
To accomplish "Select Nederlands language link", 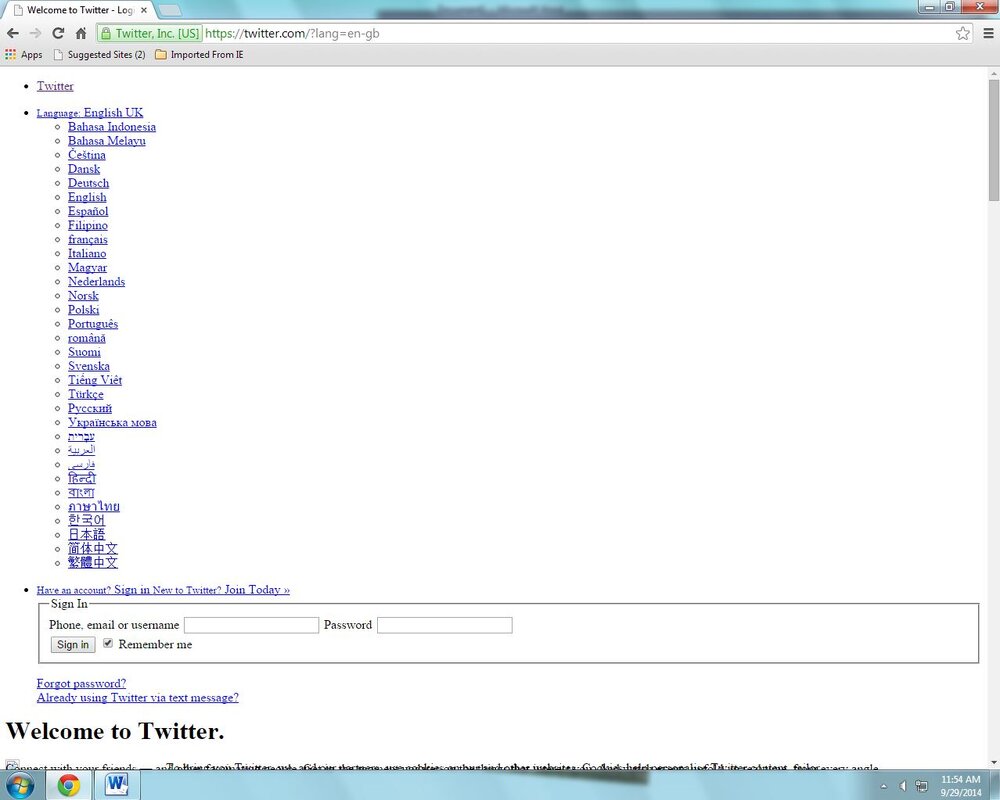I will (96, 281).
